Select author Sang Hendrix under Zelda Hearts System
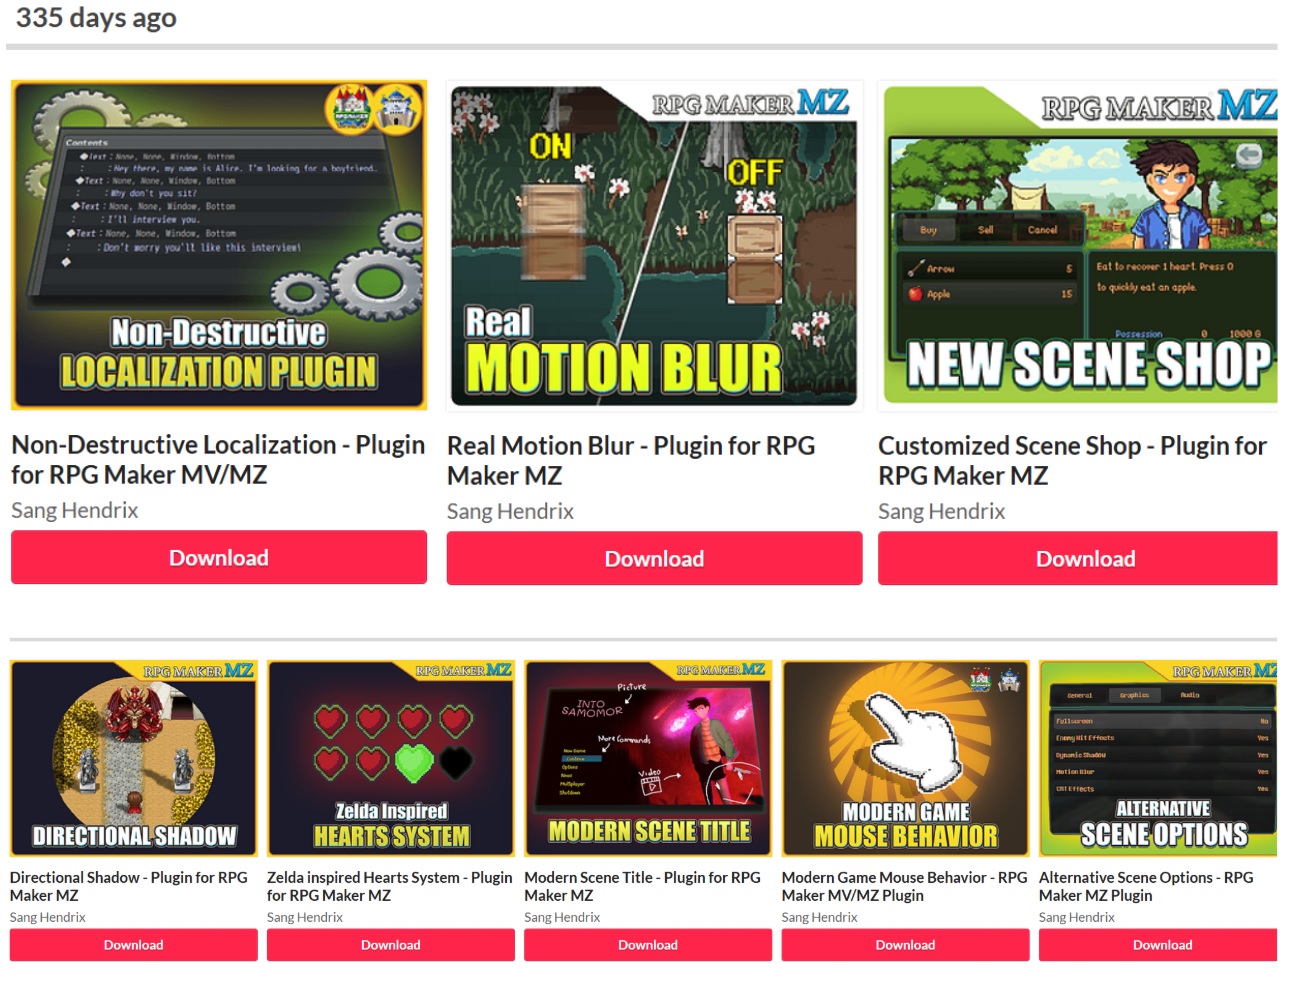This screenshot has height=986, width=1296. point(305,917)
